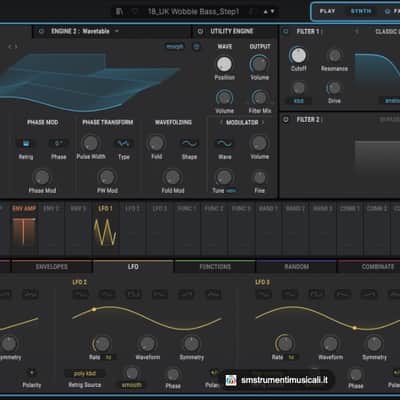Click the Modulator Wave sine icon
This screenshot has width=400, height=400.
(x=224, y=144)
